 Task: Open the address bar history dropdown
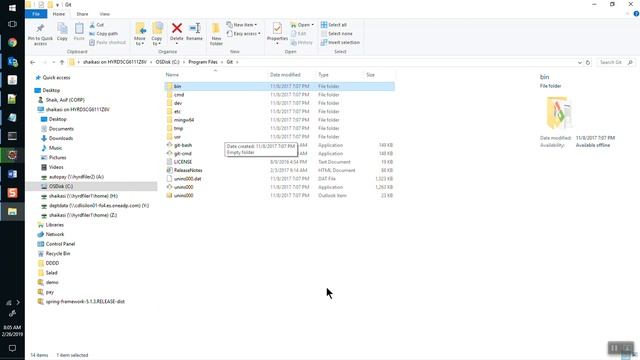[x=580, y=62]
